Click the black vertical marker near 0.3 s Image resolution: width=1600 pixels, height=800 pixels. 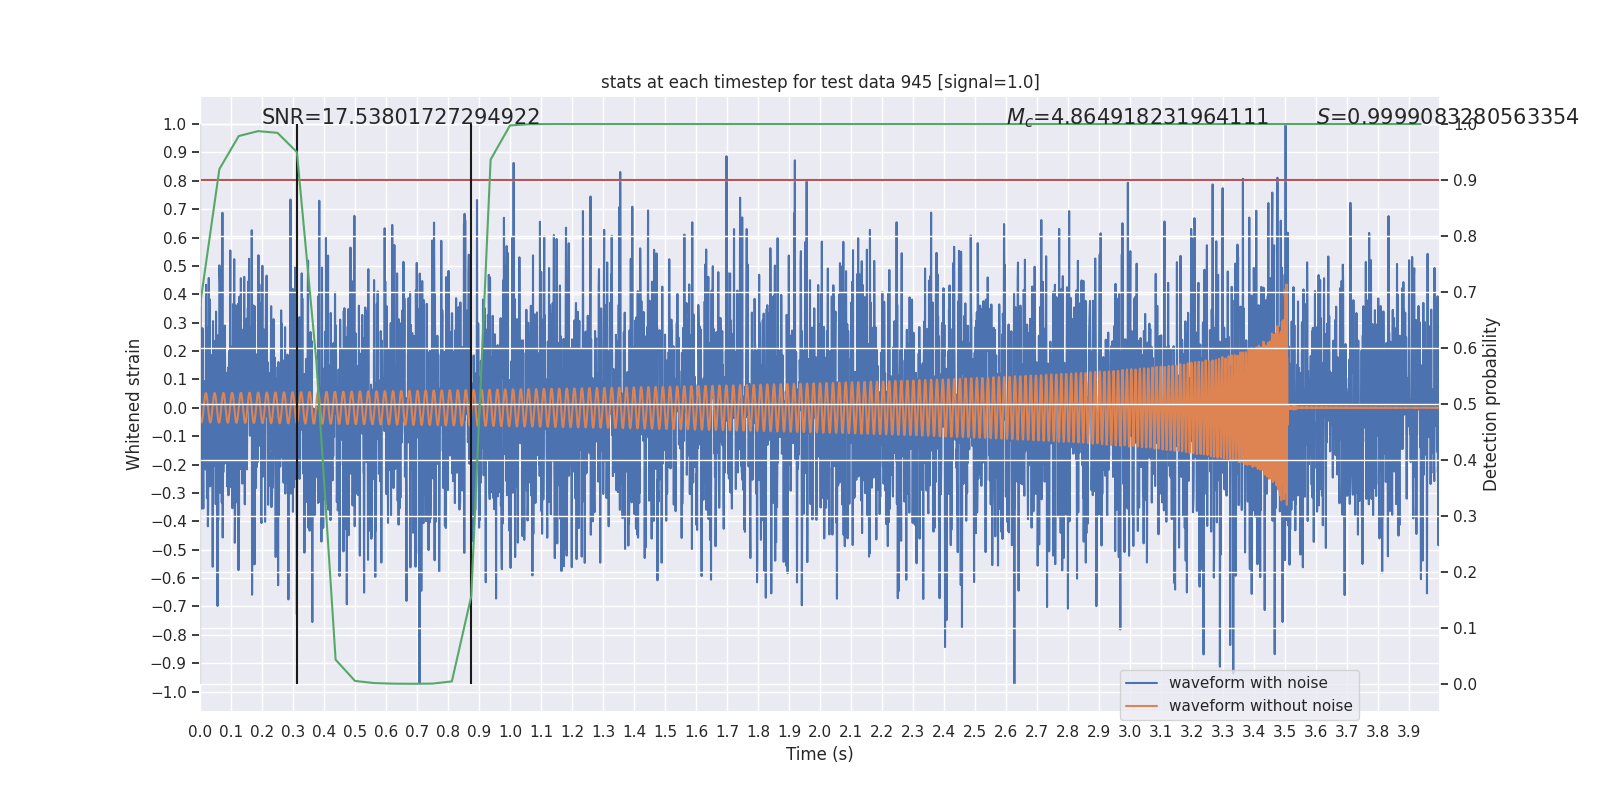pos(297,404)
